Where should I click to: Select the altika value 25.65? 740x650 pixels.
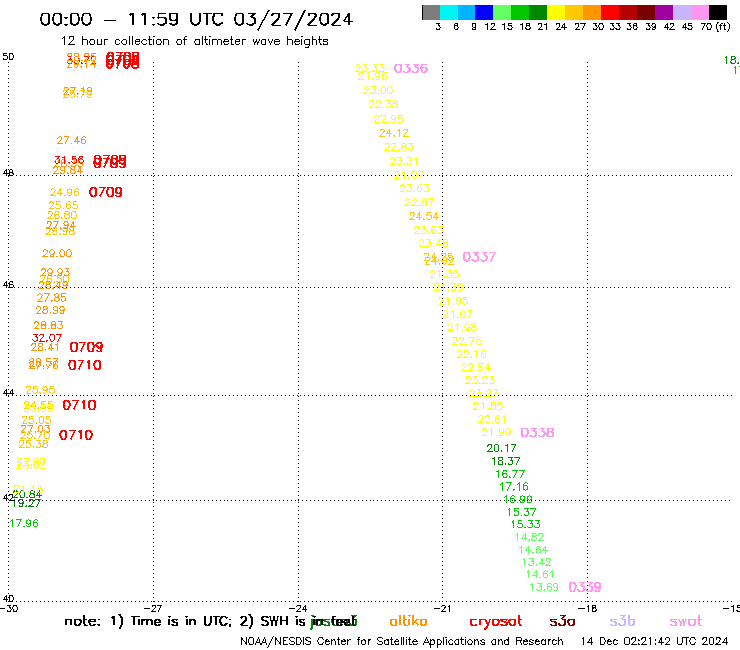pyautogui.click(x=63, y=205)
